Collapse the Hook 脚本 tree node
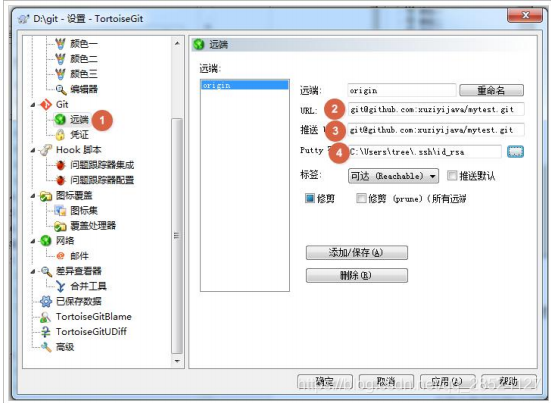This screenshot has width=551, height=403. click(33, 150)
